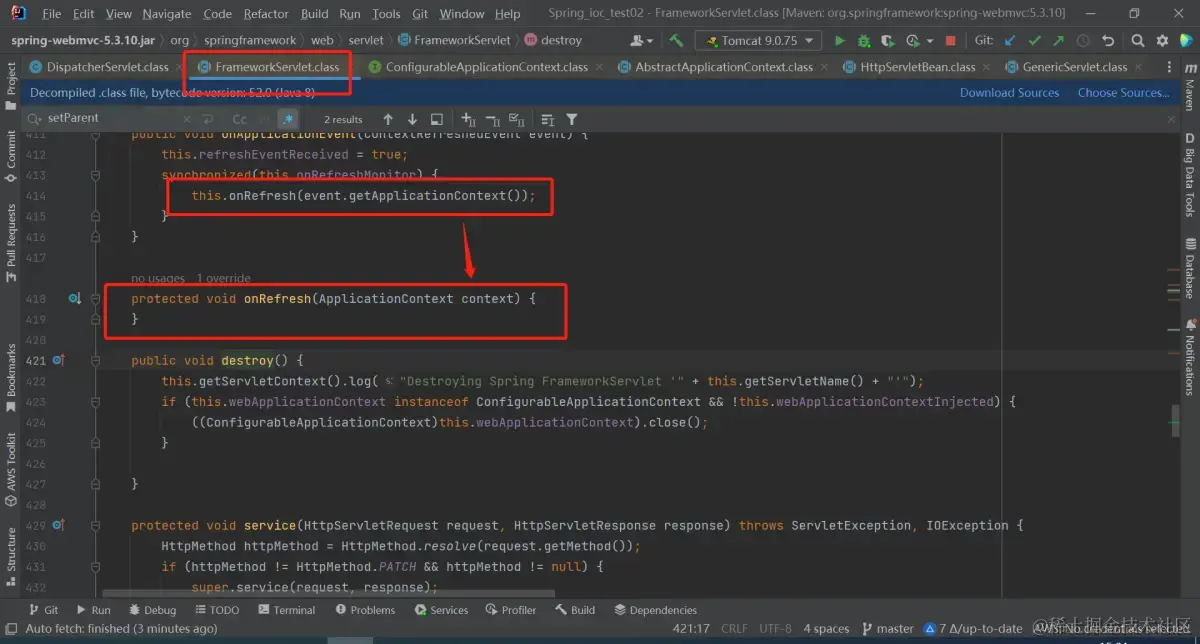Click the 421:17 cursor position
Viewport: 1200px width, 644px height.
pyautogui.click(x=689, y=628)
